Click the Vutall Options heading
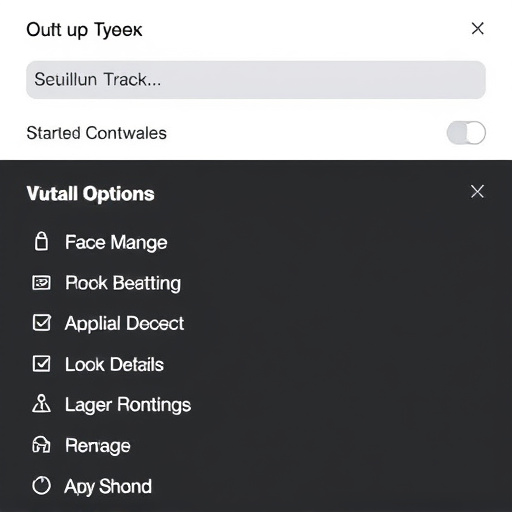Screen dimensions: 512x512 point(91,194)
